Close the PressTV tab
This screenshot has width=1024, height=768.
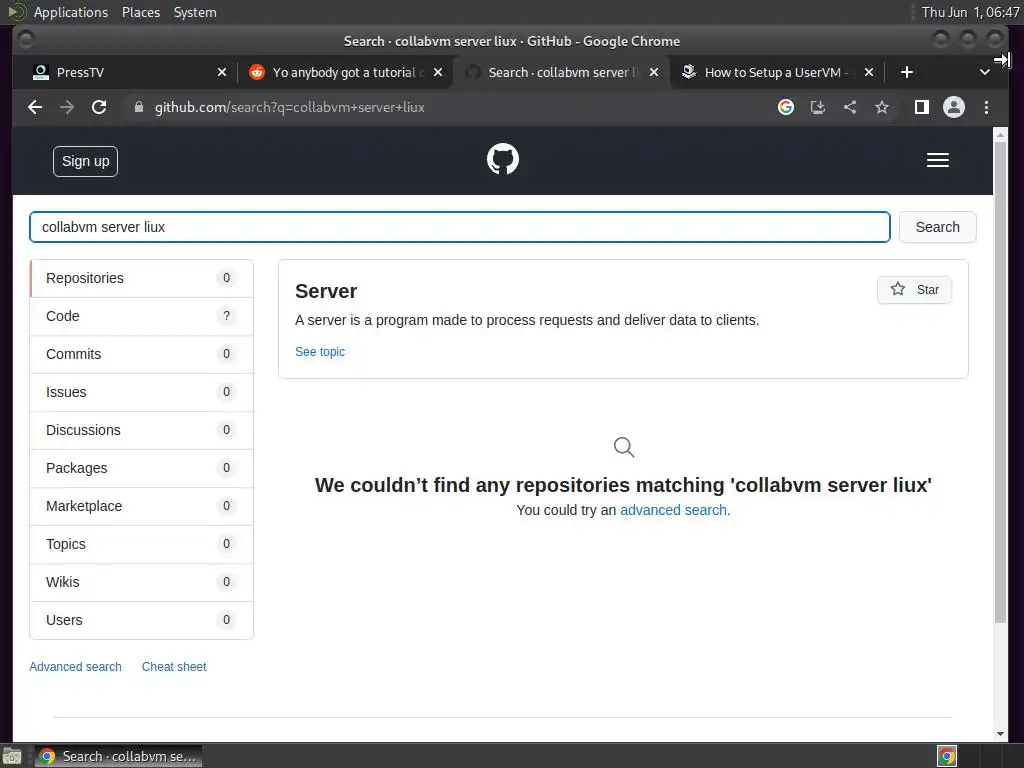point(222,72)
